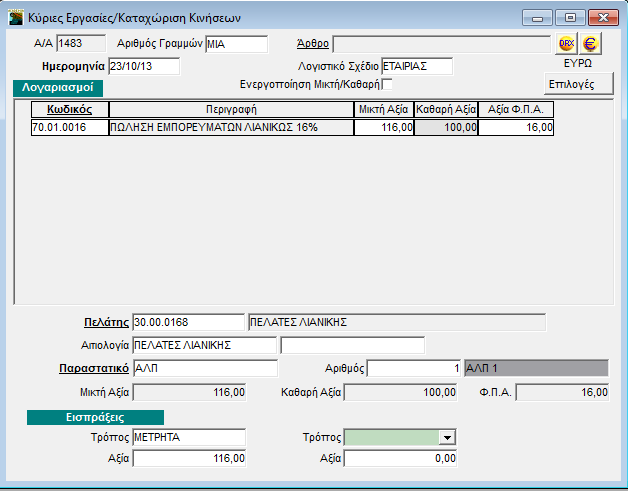Image resolution: width=628 pixels, height=491 pixels.
Task: Focus the Τρόπος field with ΜΕΤΡΗΤΑ
Action: pos(189,437)
